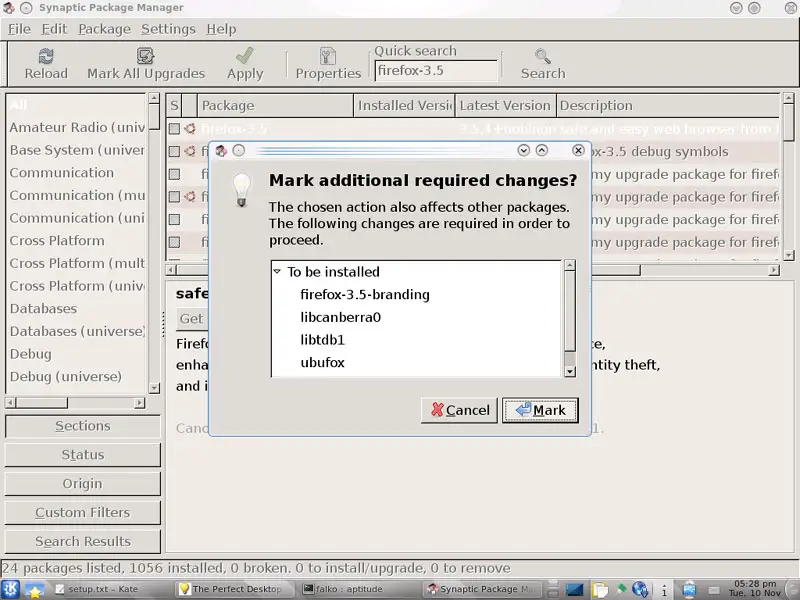Toggle status checkbox for firefox-3.5 package
The image size is (800, 600).
pos(174,129)
